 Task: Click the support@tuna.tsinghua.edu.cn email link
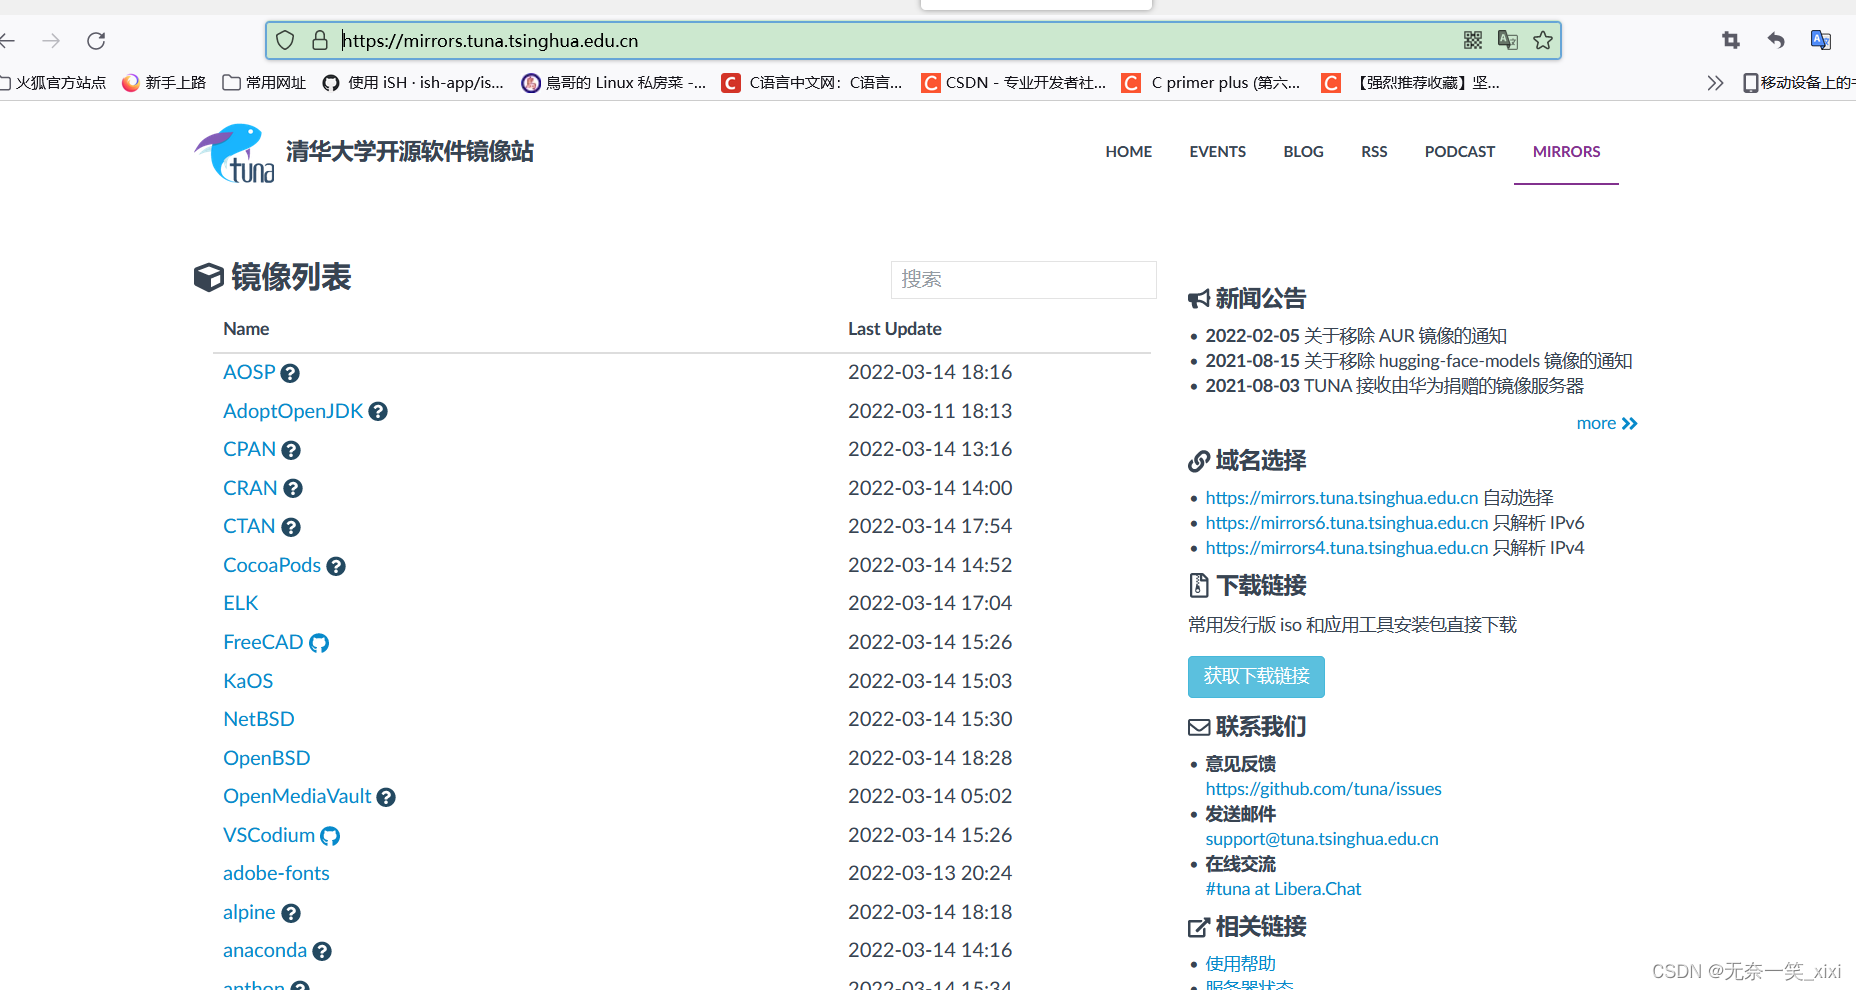pos(1322,839)
